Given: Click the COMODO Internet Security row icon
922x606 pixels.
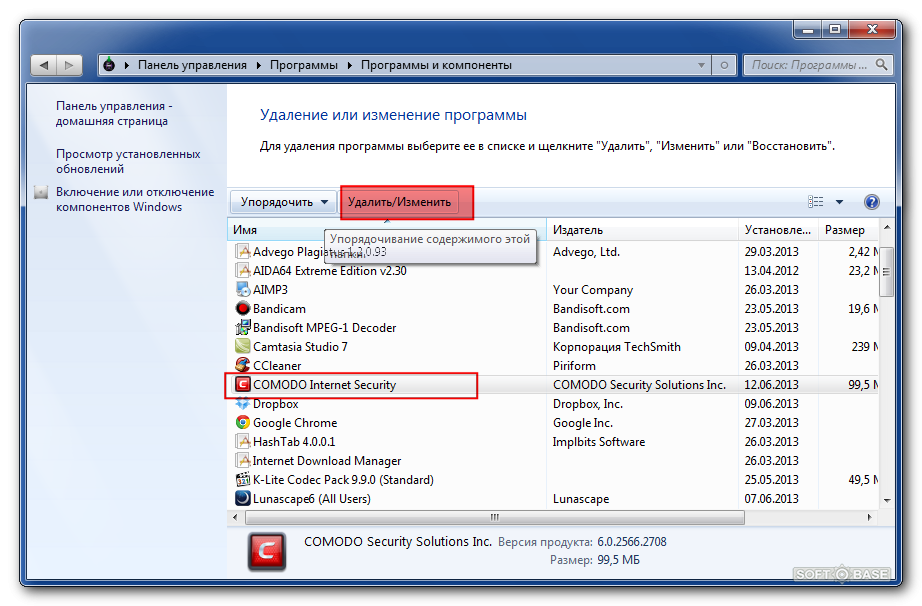Looking at the screenshot, I should 242,384.
